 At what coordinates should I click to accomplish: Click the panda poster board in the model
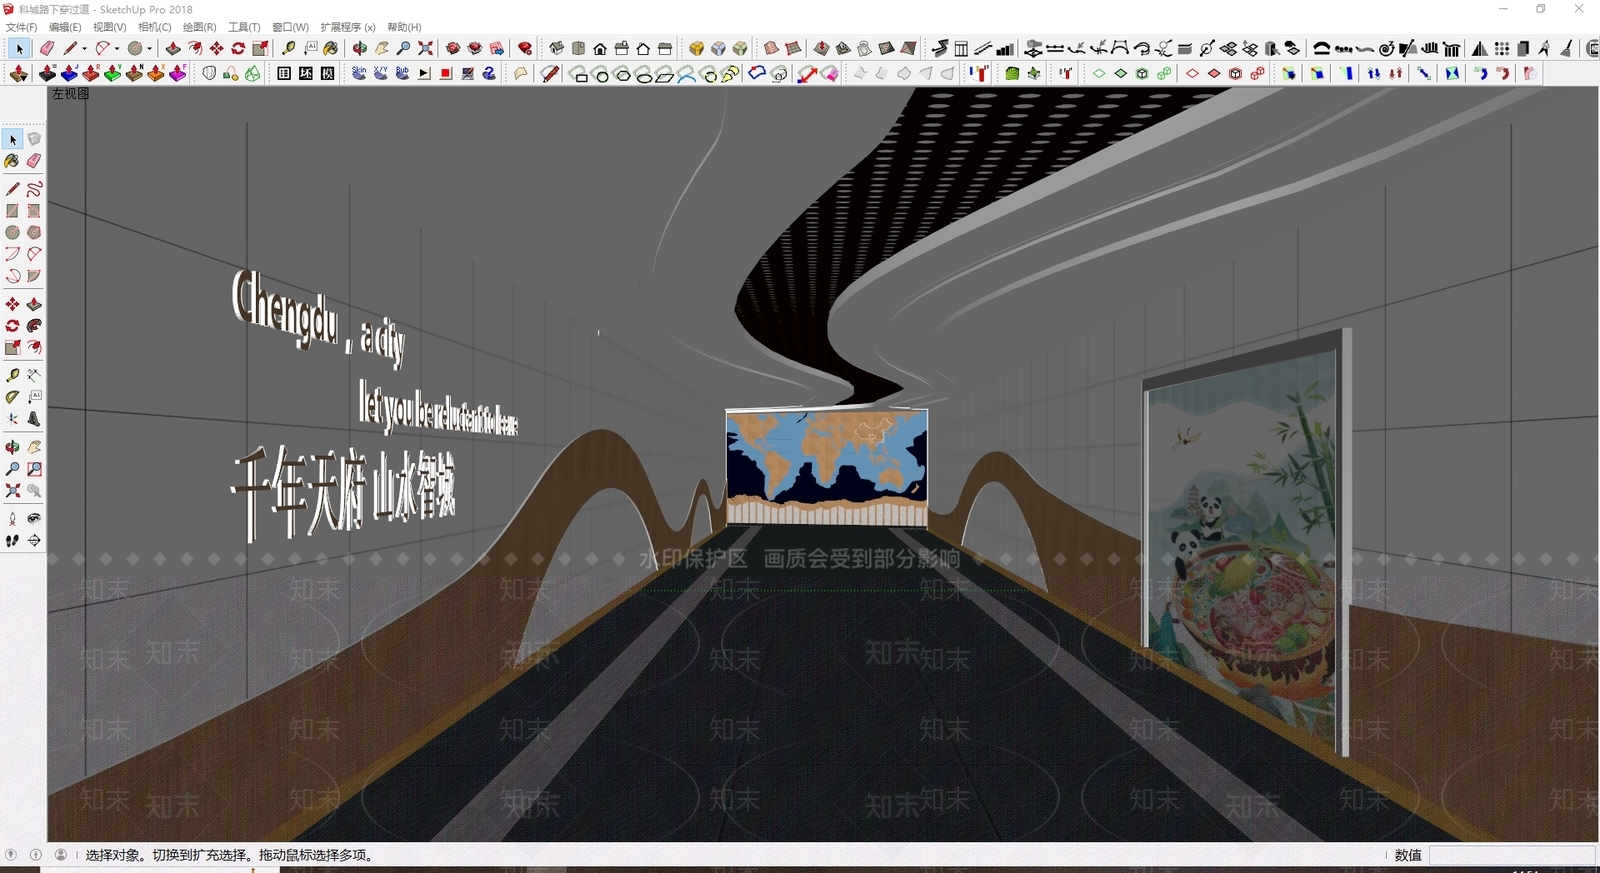(1247, 543)
